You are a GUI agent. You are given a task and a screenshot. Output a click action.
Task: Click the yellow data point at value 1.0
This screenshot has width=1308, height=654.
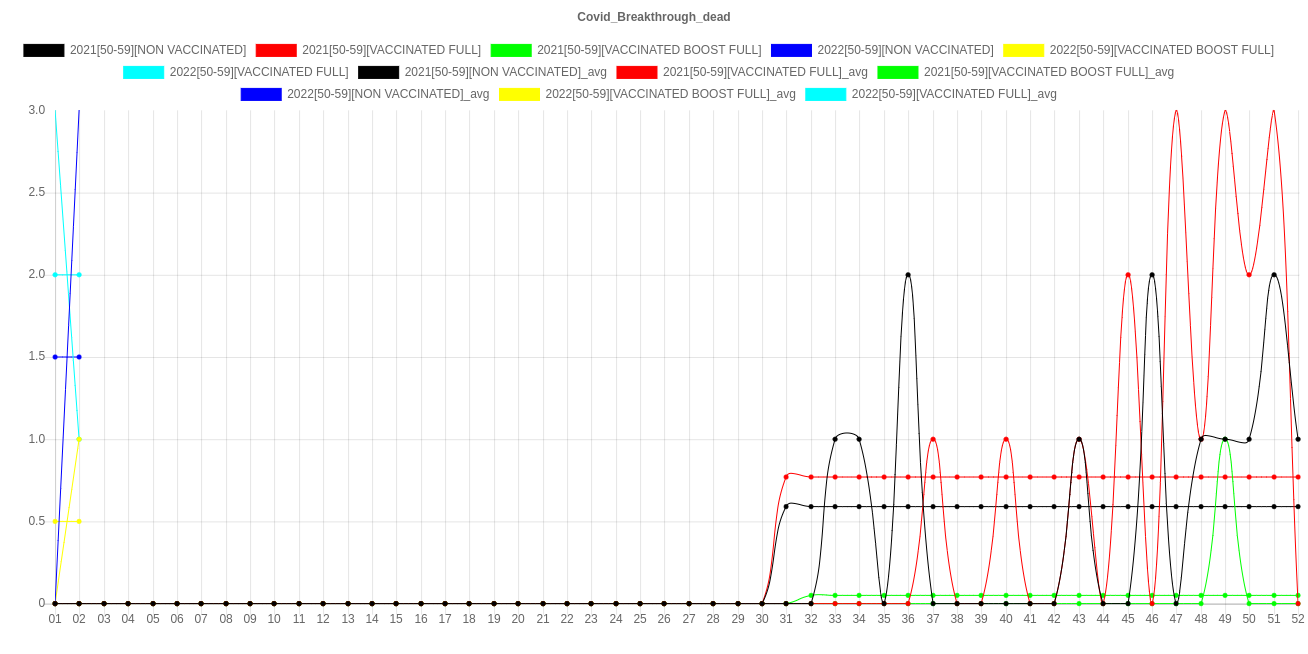tap(79, 439)
